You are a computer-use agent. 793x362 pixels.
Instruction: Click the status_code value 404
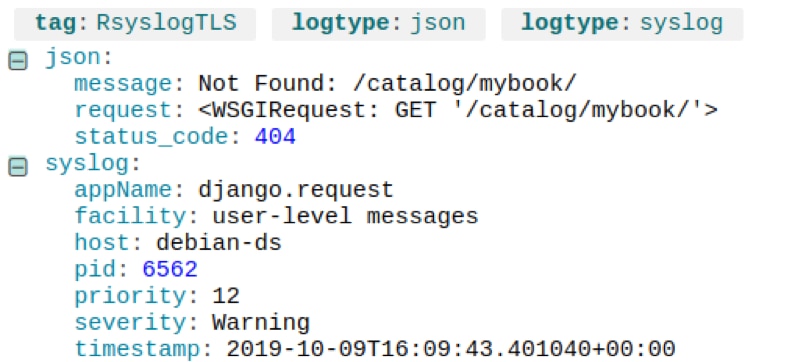pyautogui.click(x=275, y=137)
